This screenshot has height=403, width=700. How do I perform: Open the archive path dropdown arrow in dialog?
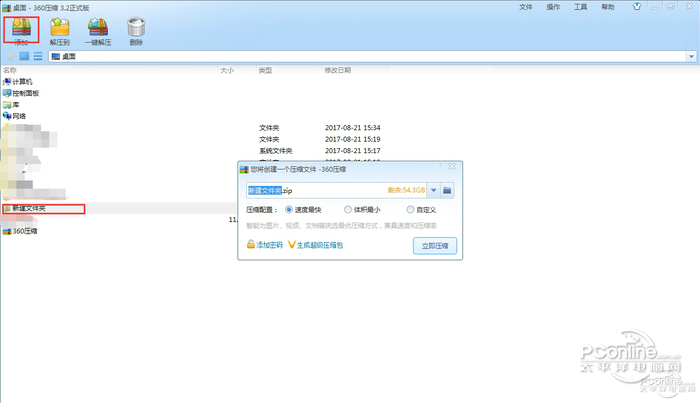(x=433, y=191)
